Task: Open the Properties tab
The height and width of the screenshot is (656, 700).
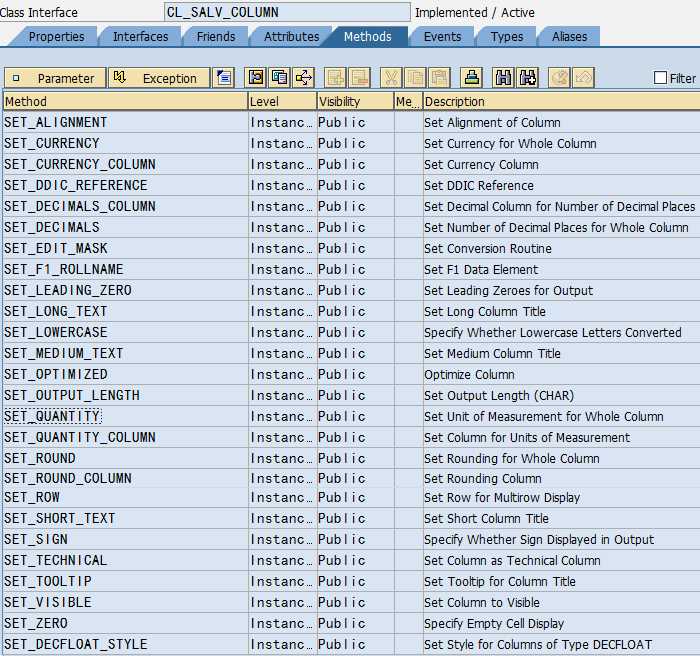Action: [56, 37]
